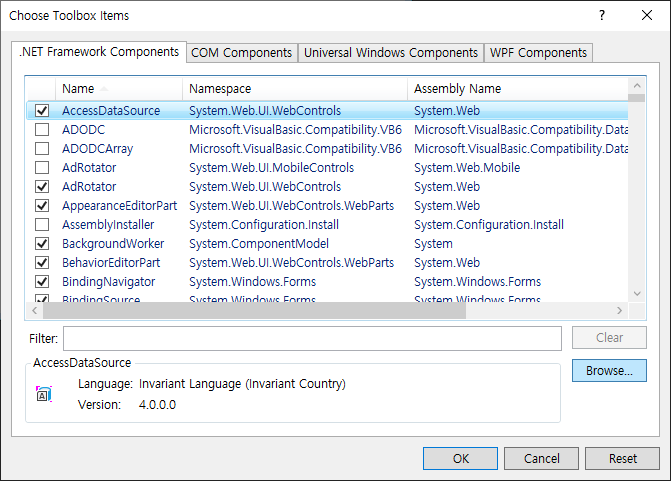Sort list by Namespace column header
671x481 pixels.
point(295,89)
